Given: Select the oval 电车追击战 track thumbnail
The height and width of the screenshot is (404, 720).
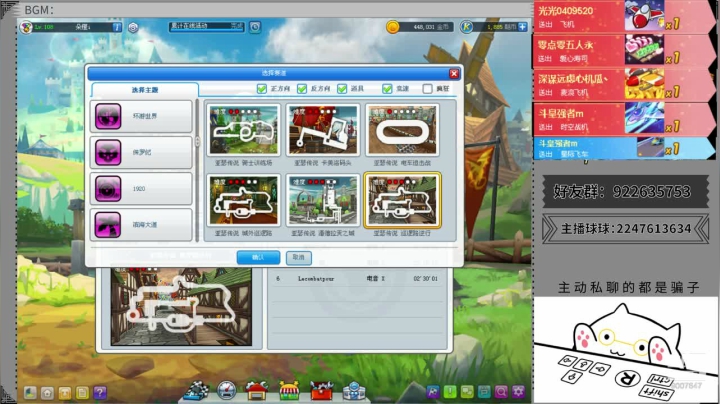Looking at the screenshot, I should pos(402,130).
